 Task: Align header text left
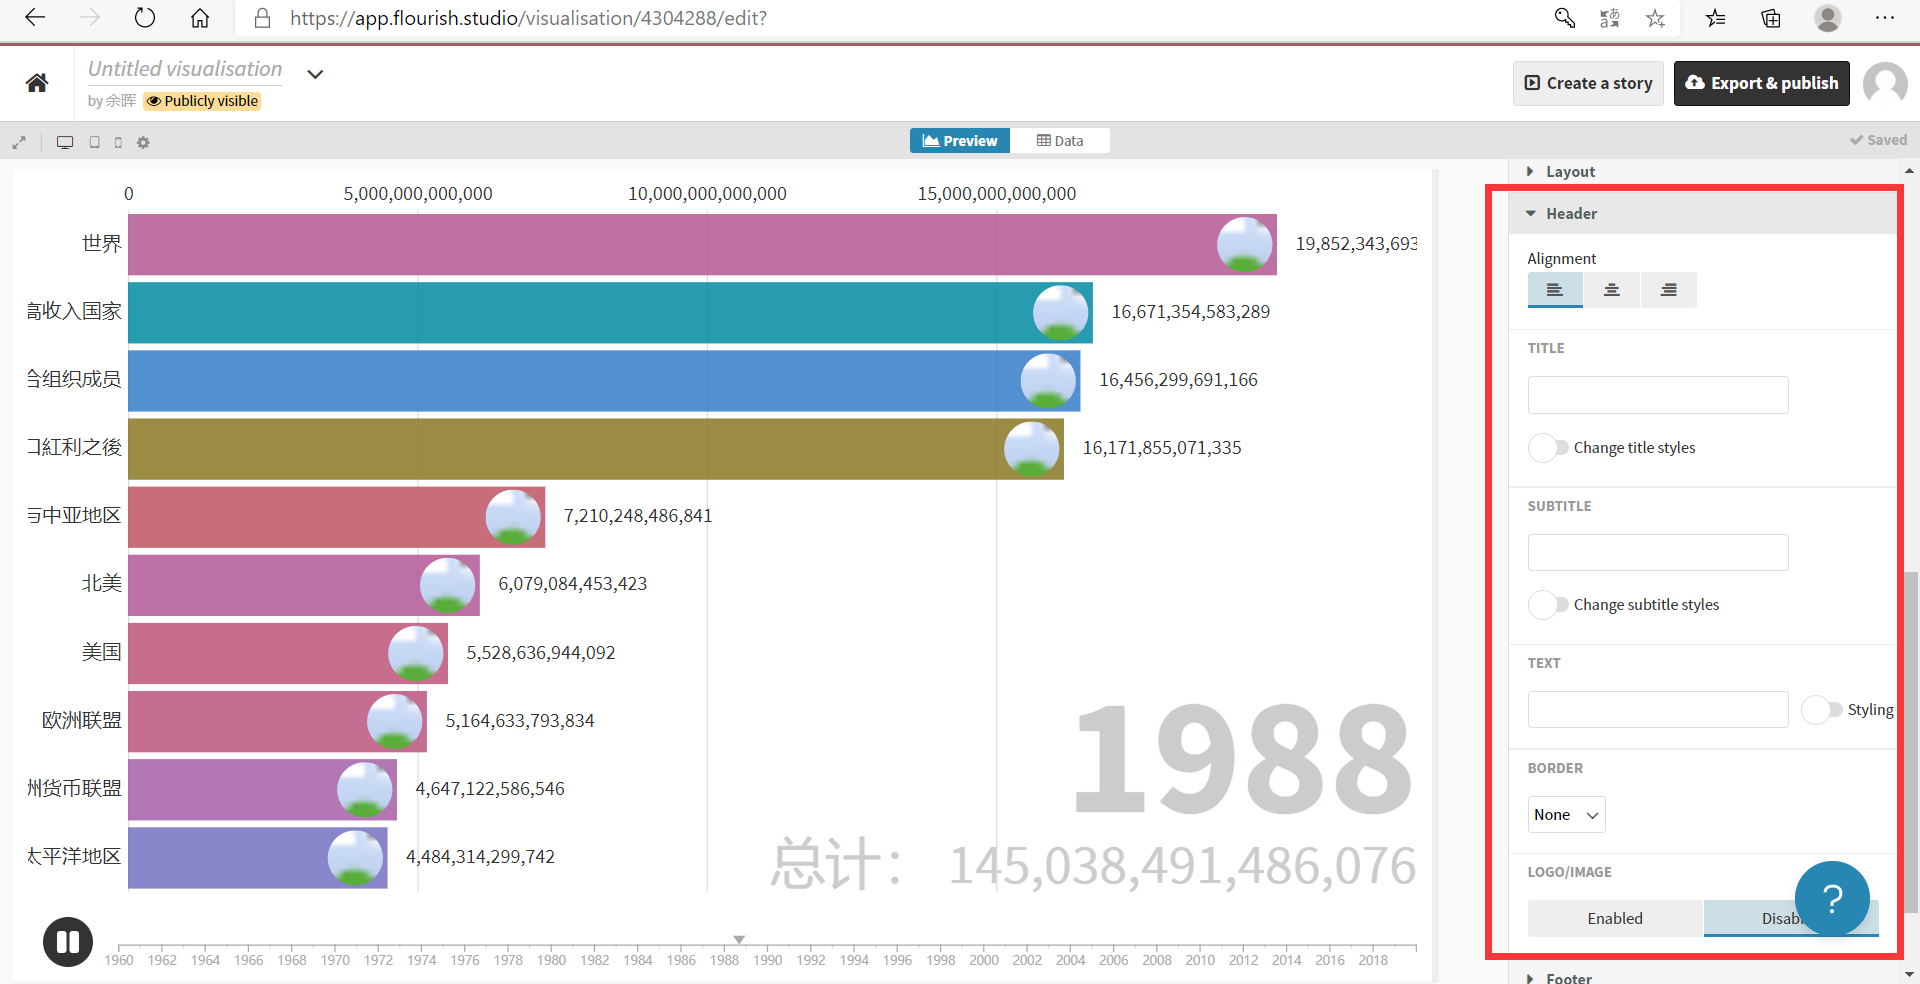1555,290
